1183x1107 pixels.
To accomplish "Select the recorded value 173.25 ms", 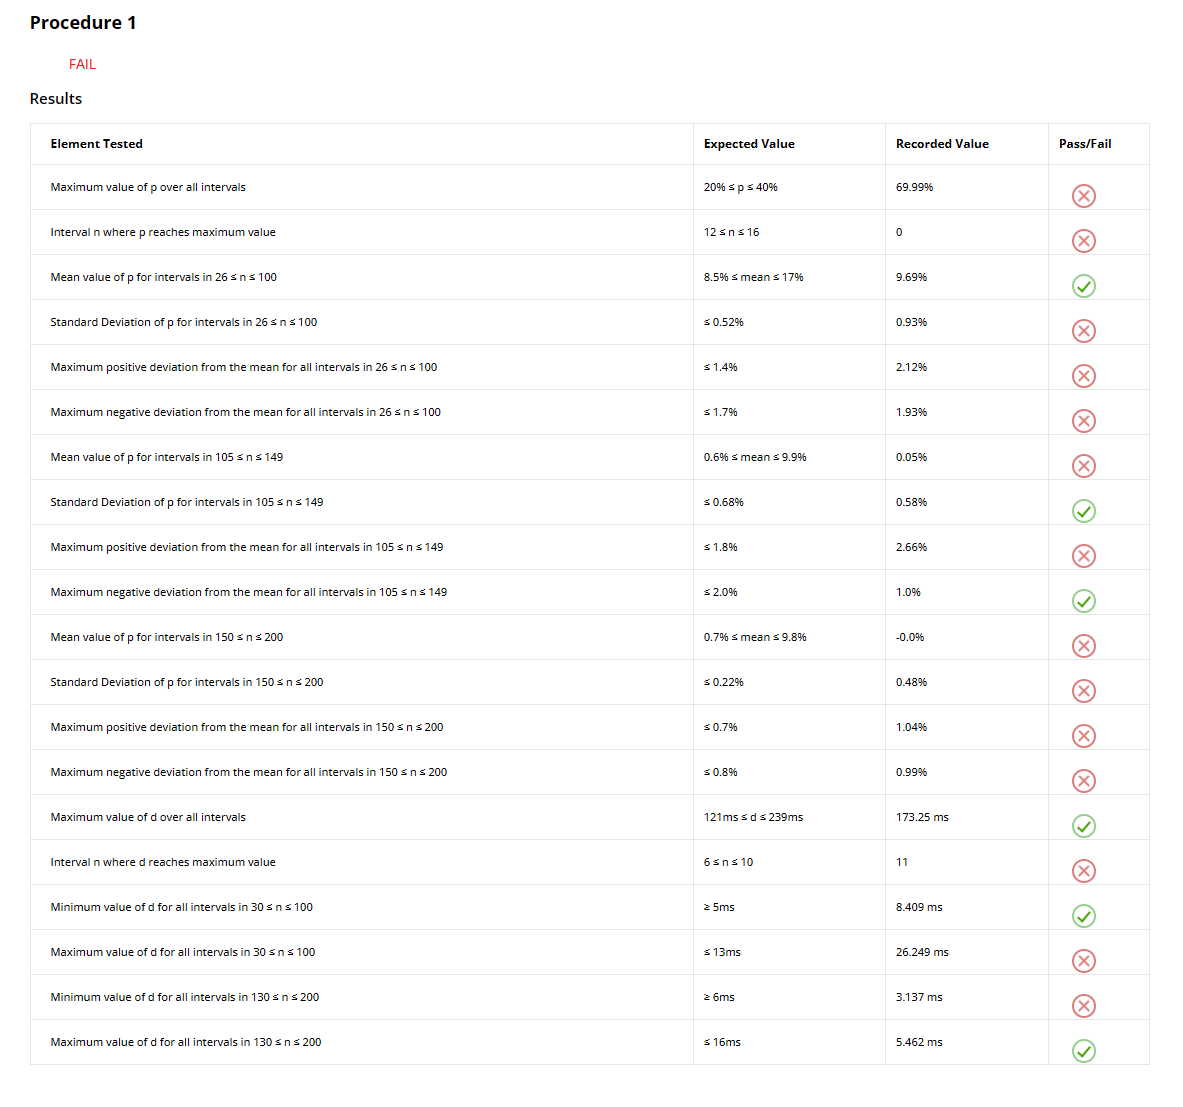I will 922,817.
